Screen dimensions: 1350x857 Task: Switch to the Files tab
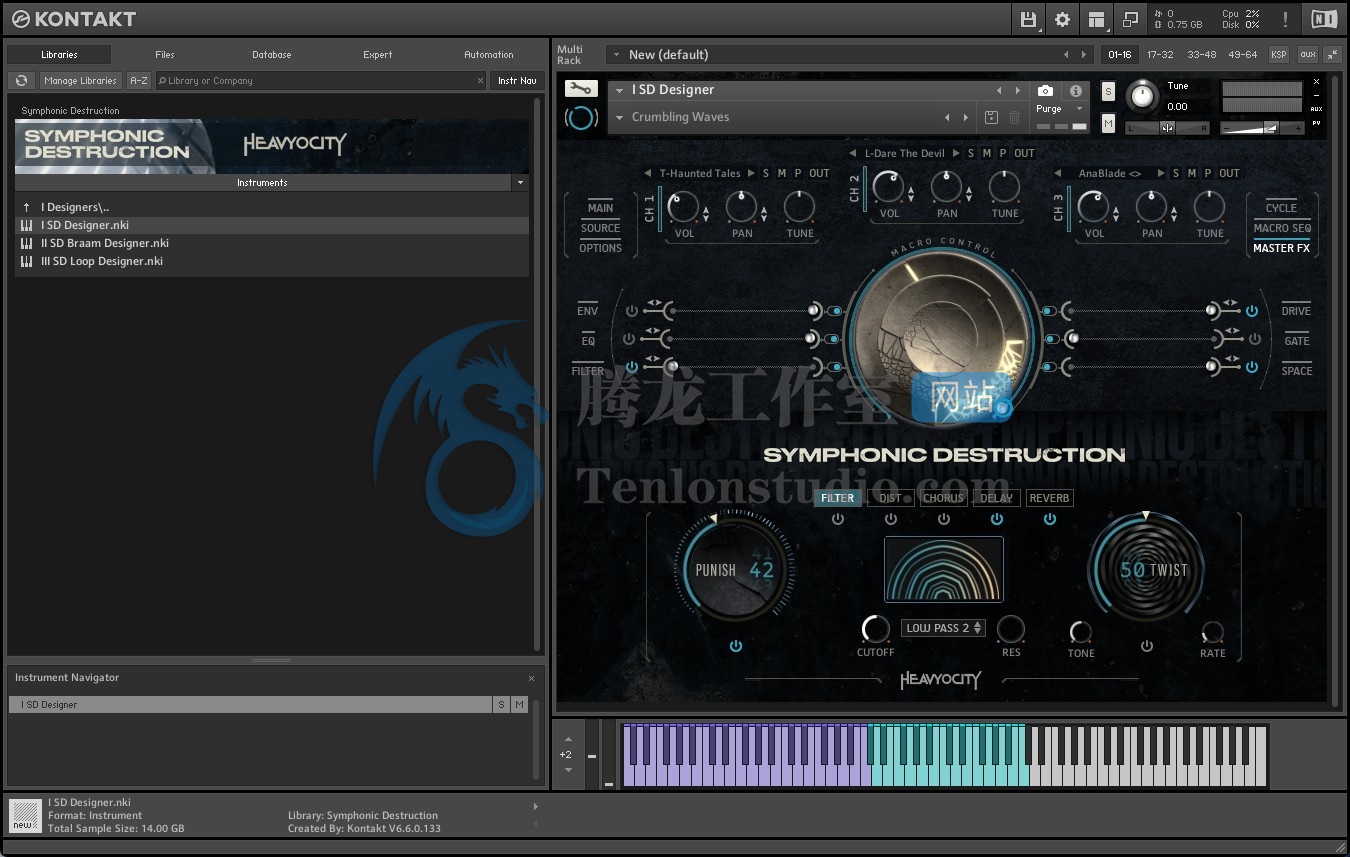(165, 55)
